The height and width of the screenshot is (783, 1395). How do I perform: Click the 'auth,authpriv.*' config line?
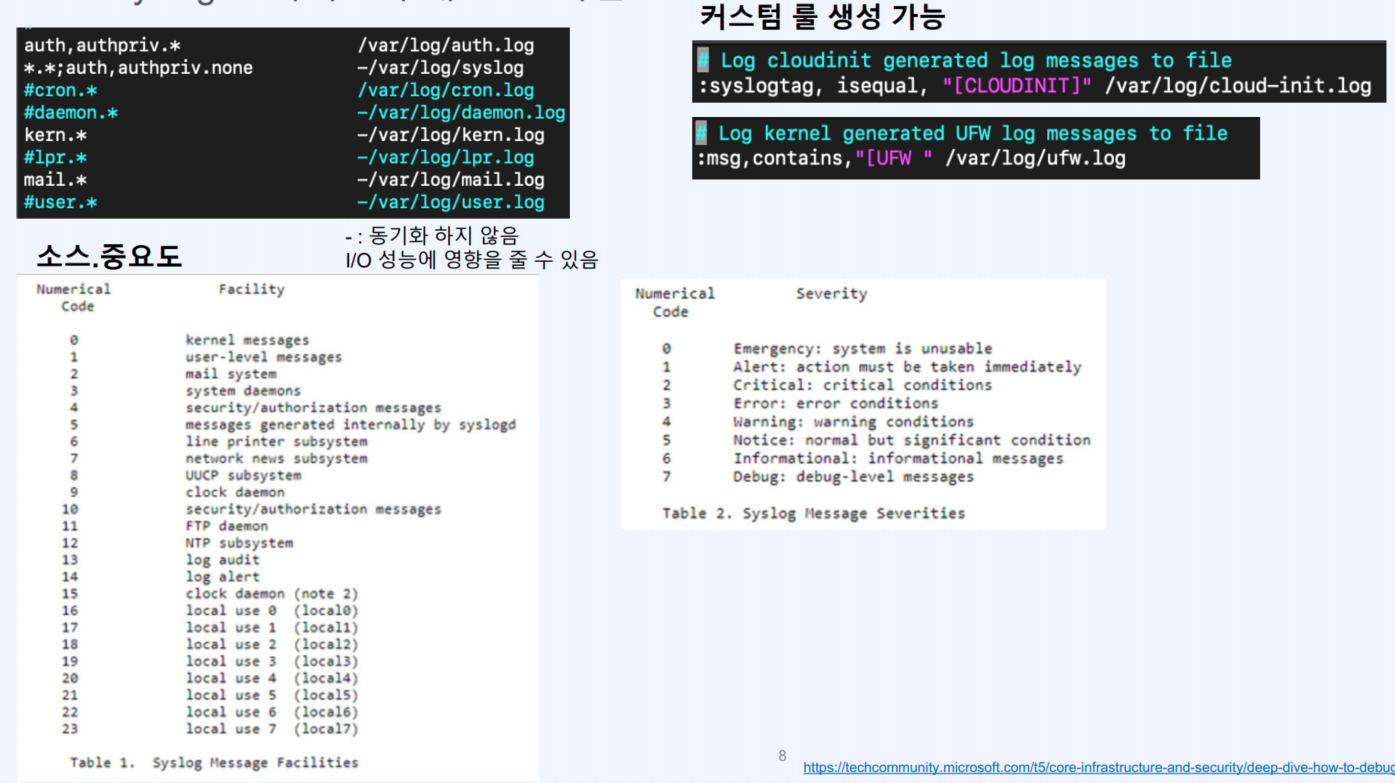pyautogui.click(x=102, y=45)
